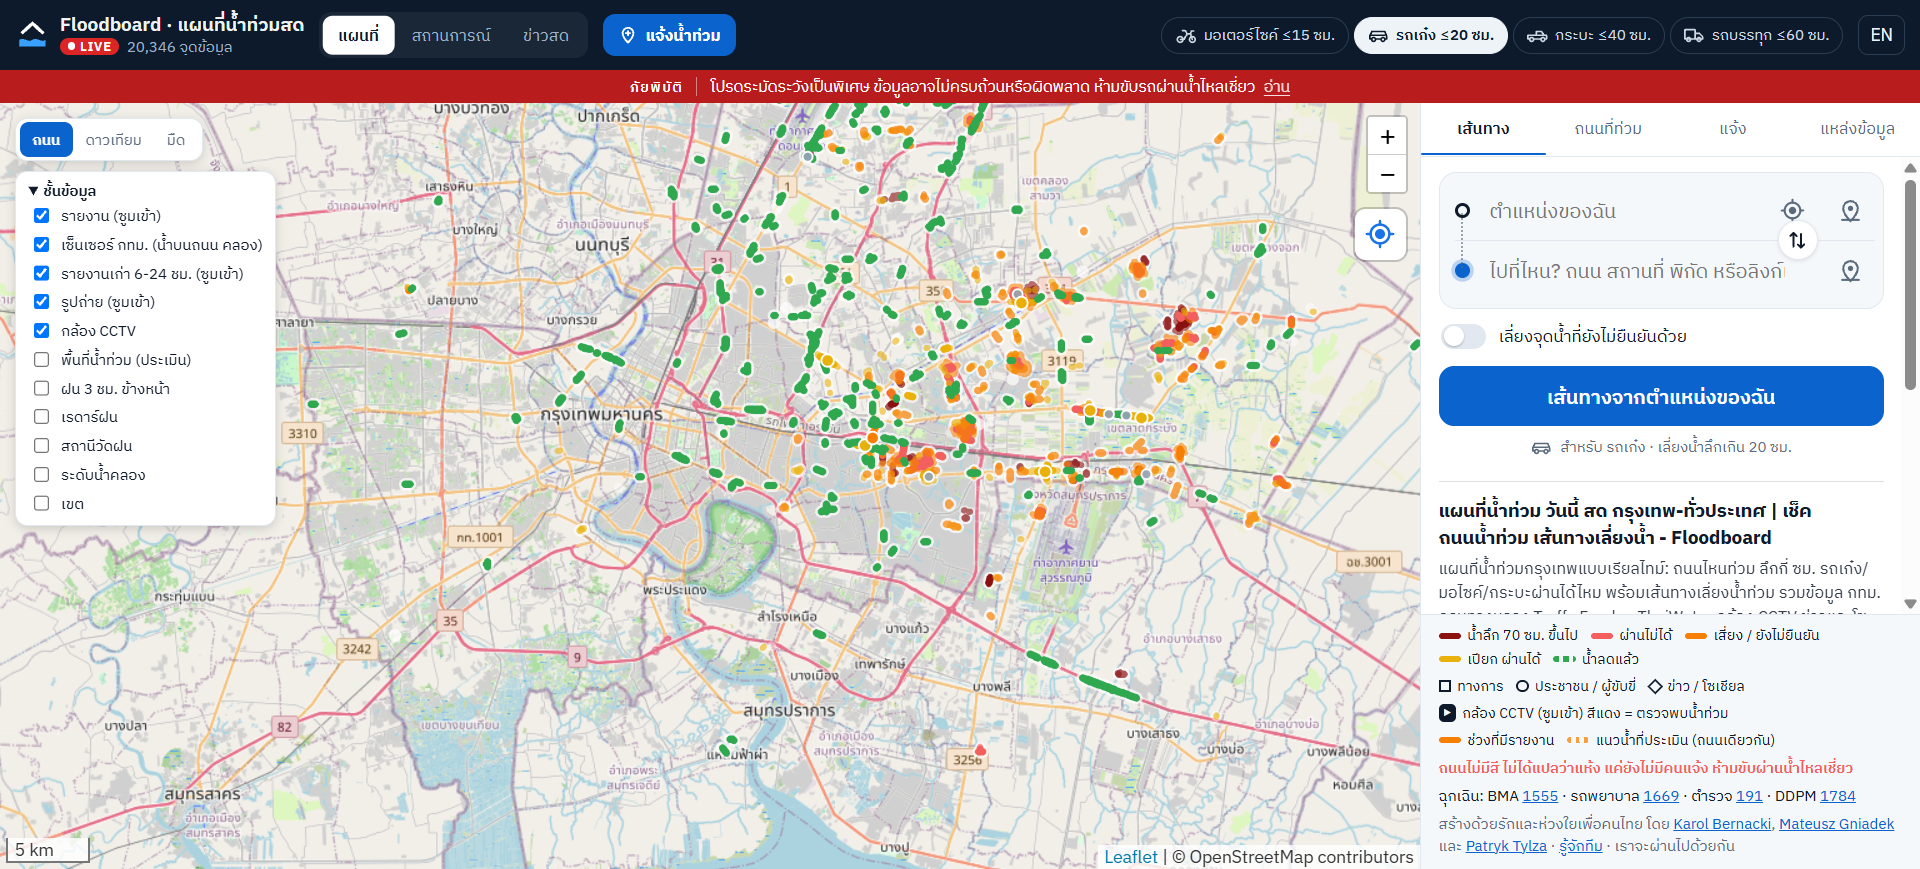The height and width of the screenshot is (869, 1920).
Task: Toggle กล้อง CCTV layer checkbox
Action: 41,330
